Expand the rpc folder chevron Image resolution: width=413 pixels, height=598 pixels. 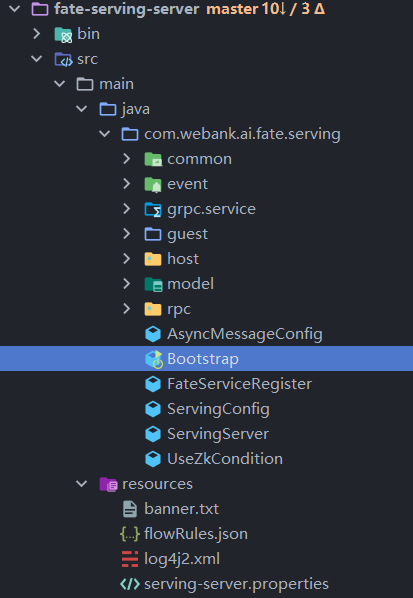tap(127, 309)
